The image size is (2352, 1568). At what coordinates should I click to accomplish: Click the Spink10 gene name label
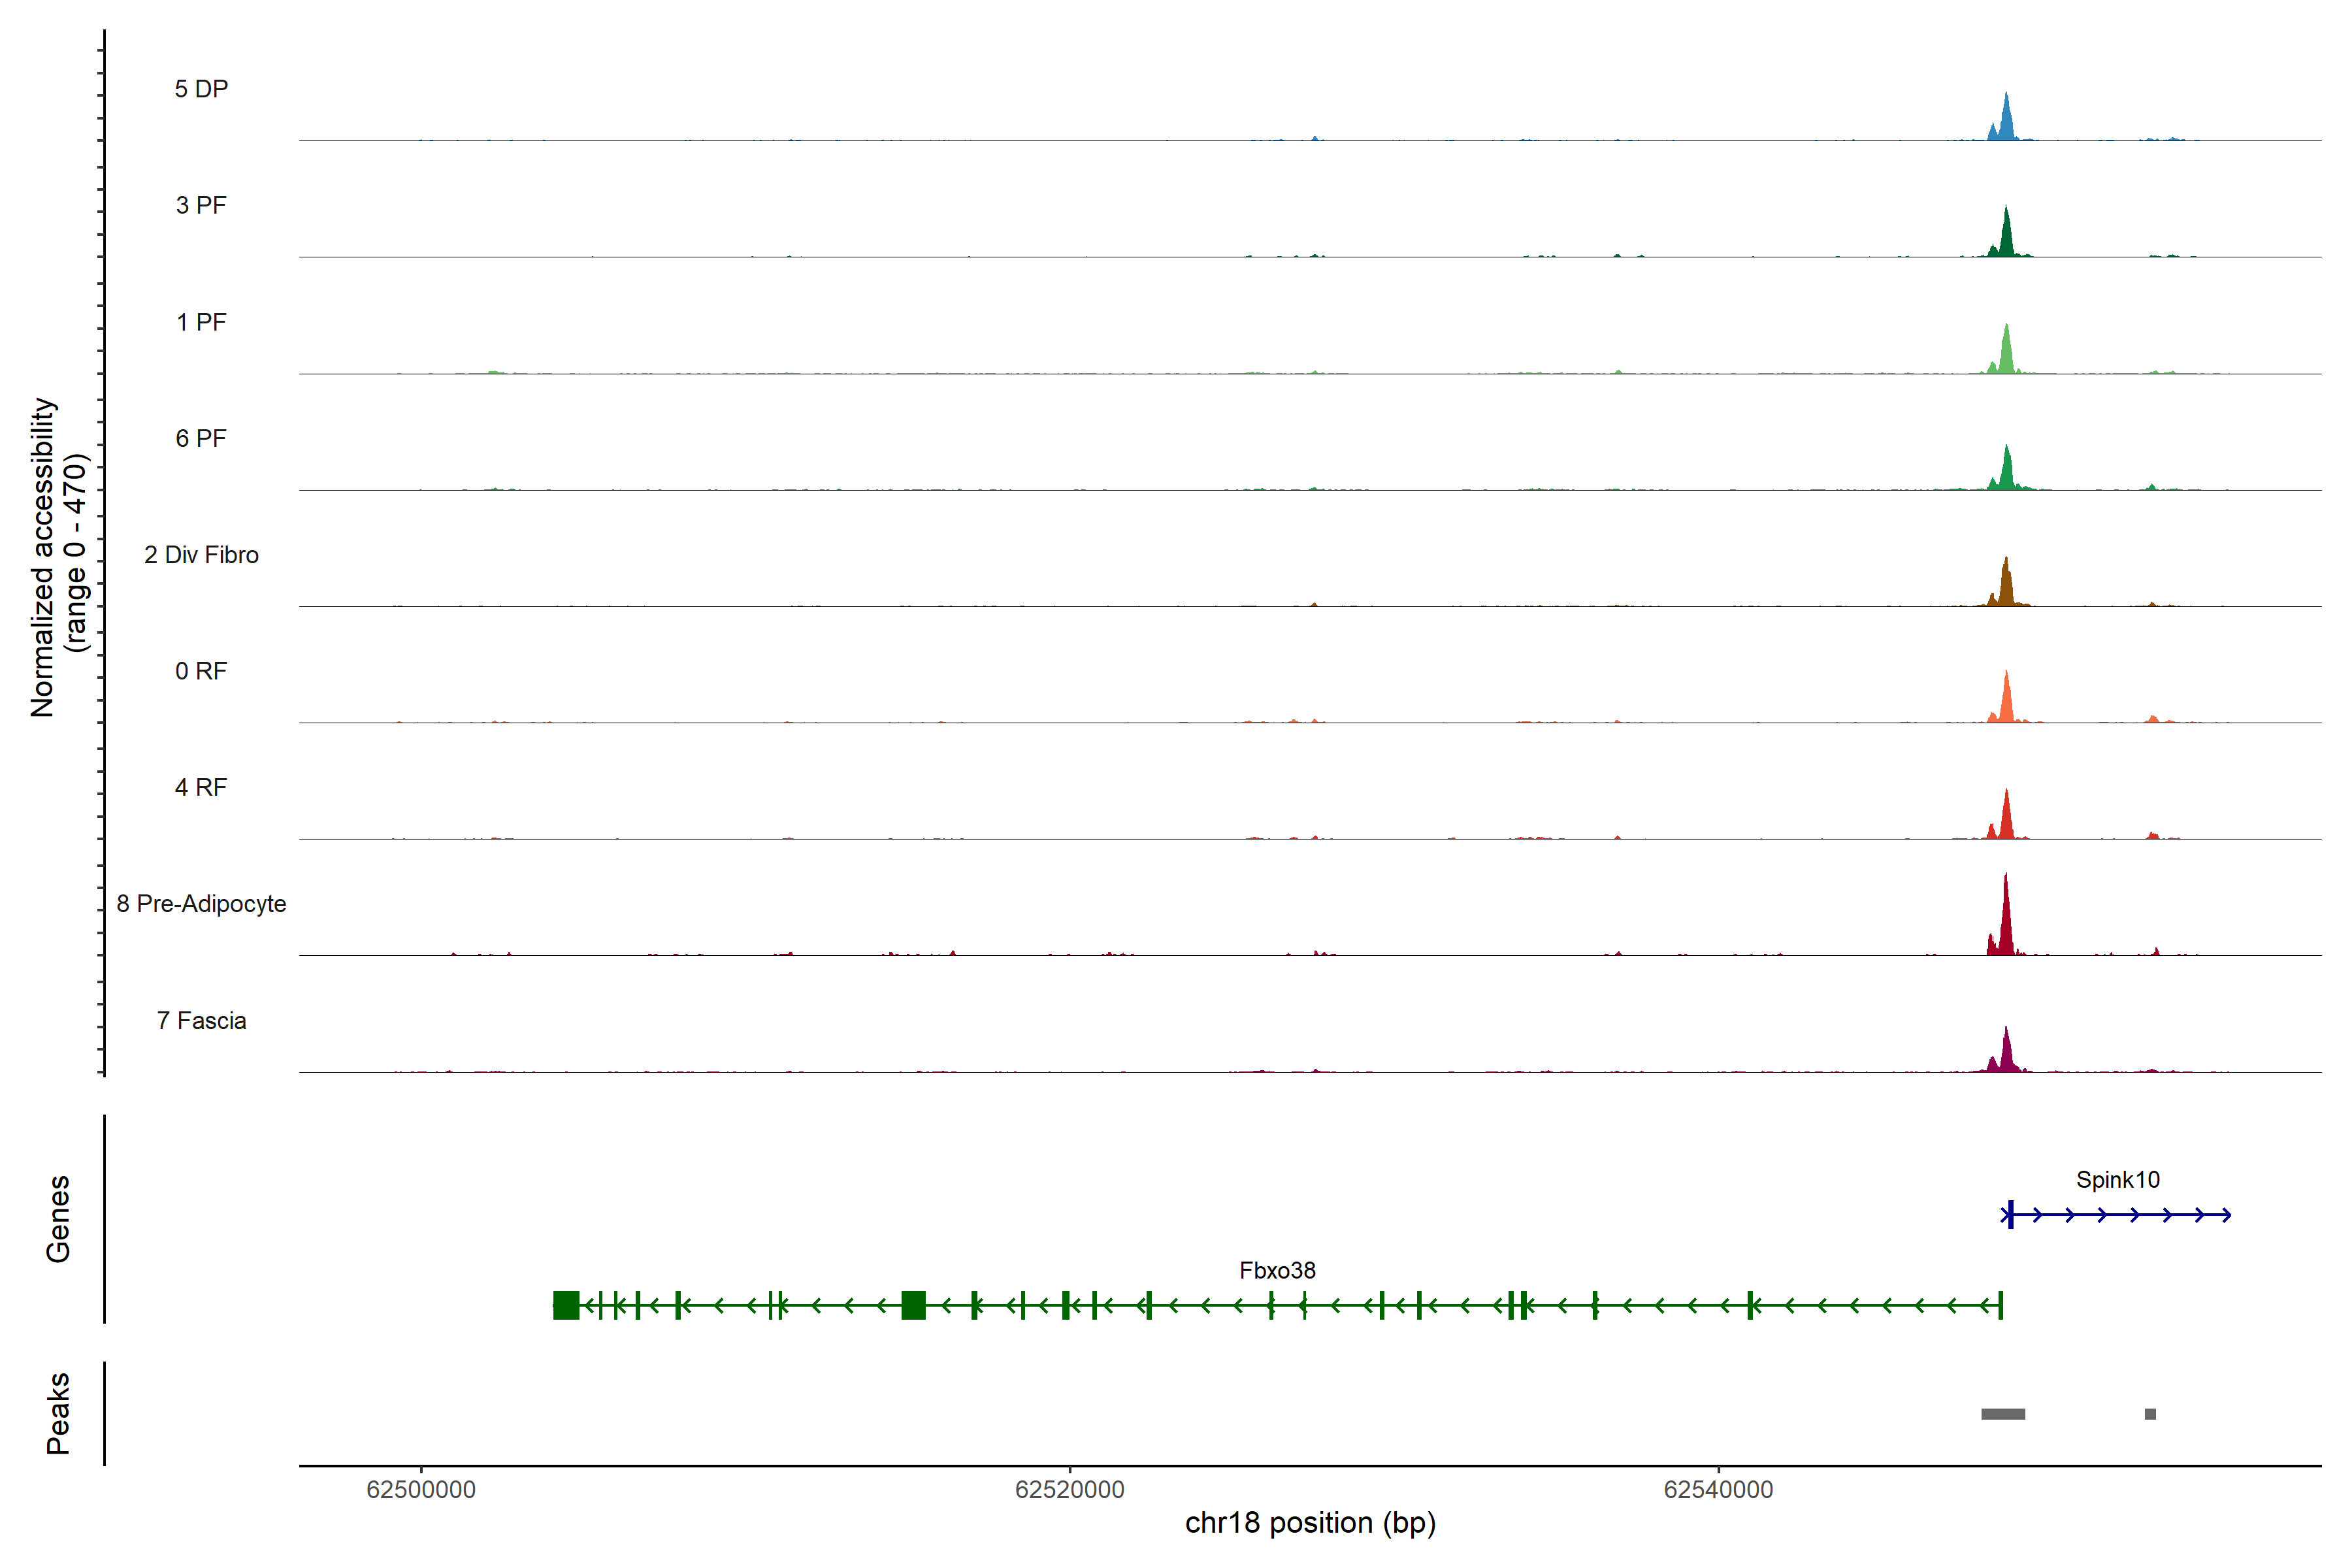pos(2117,1180)
